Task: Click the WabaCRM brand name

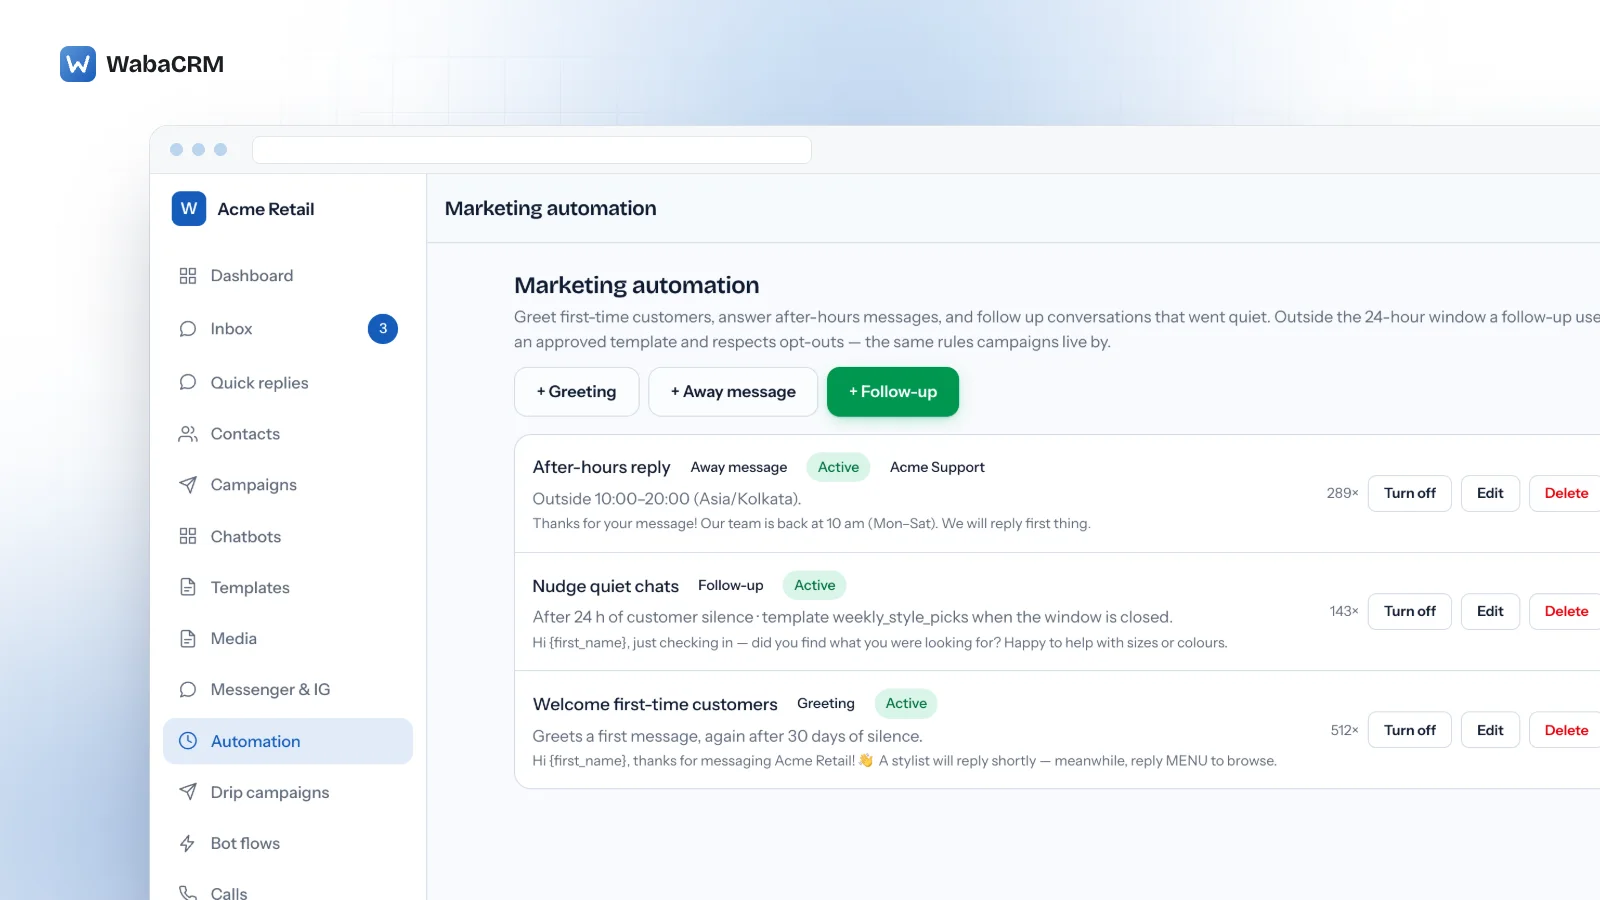Action: click(165, 64)
